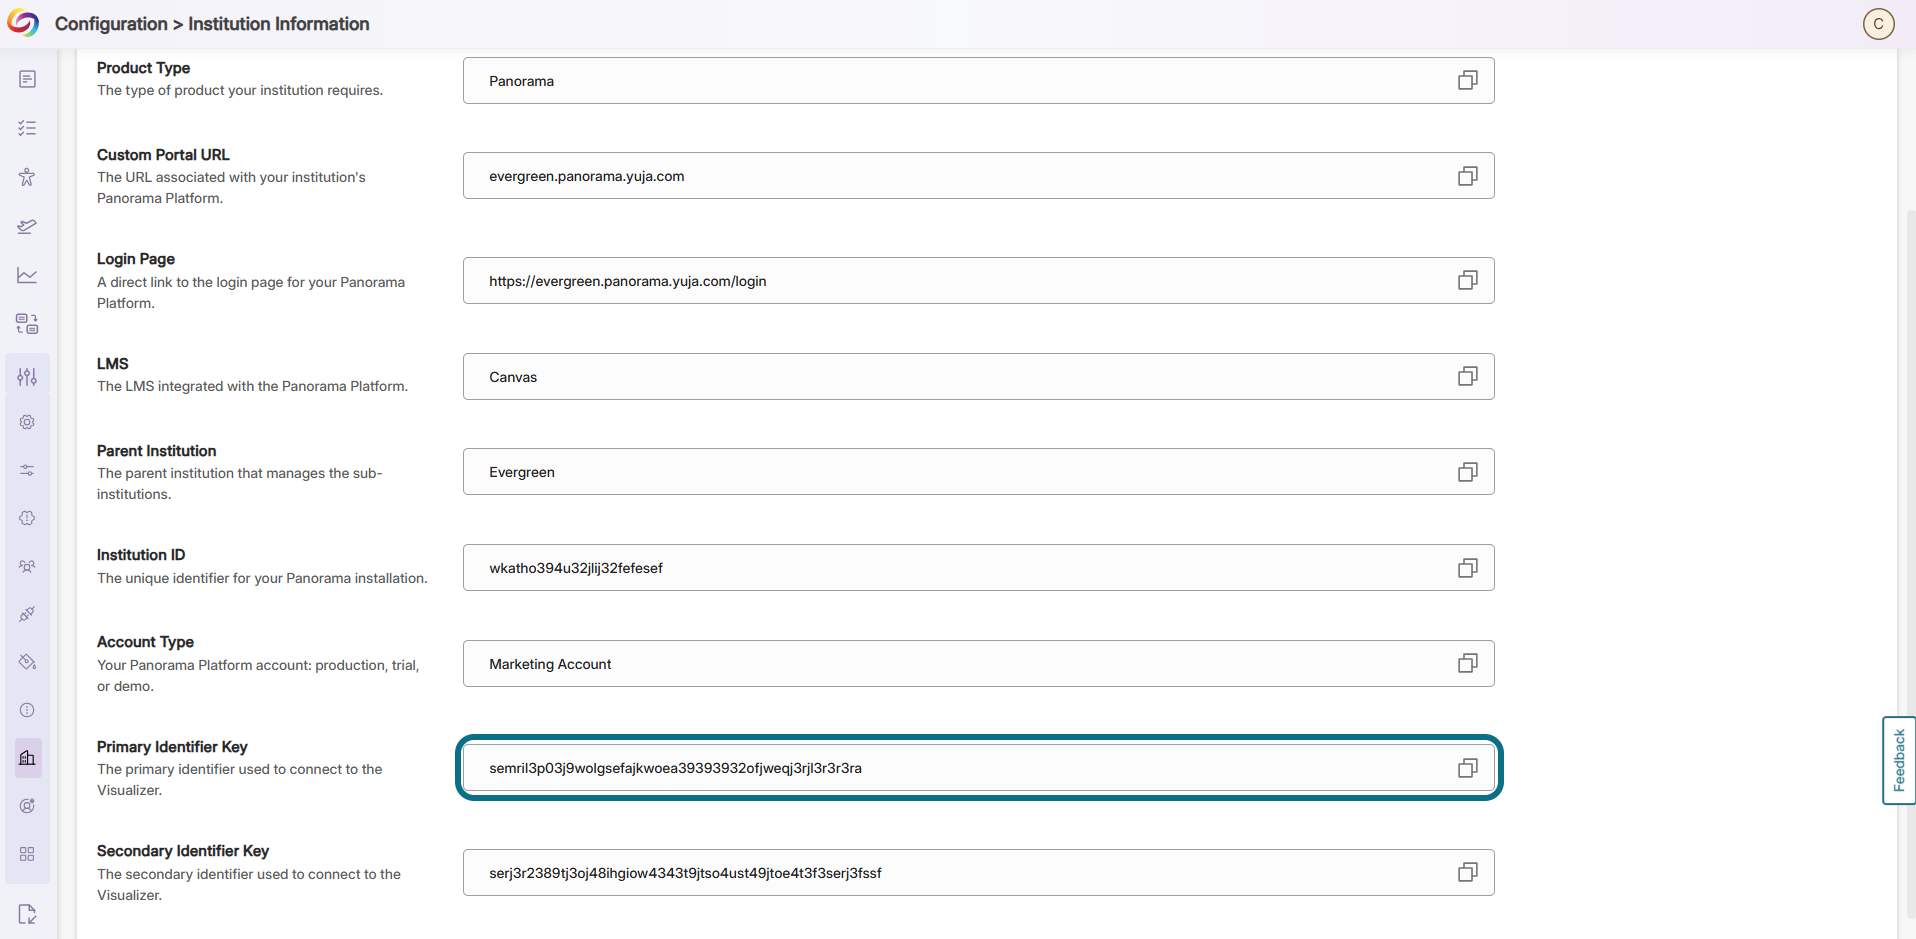Copy the Primary Identifier Key
This screenshot has height=939, width=1916.
[1467, 768]
